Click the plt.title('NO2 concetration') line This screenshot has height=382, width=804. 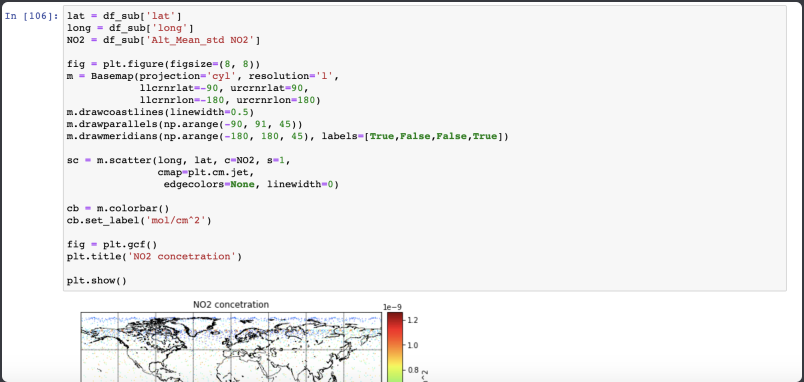[154, 256]
